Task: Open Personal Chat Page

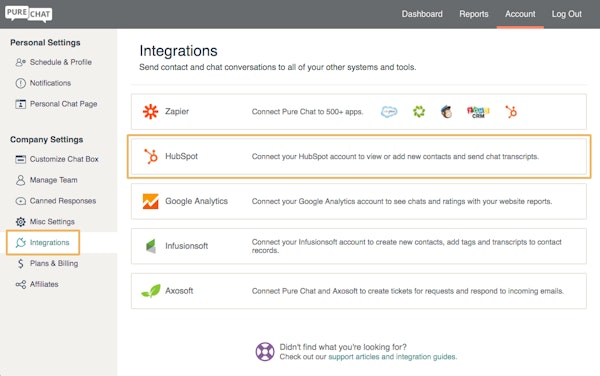Action: tap(64, 104)
